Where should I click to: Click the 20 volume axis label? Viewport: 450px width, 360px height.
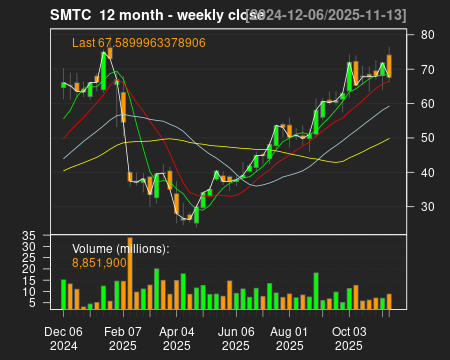[x=29, y=269]
